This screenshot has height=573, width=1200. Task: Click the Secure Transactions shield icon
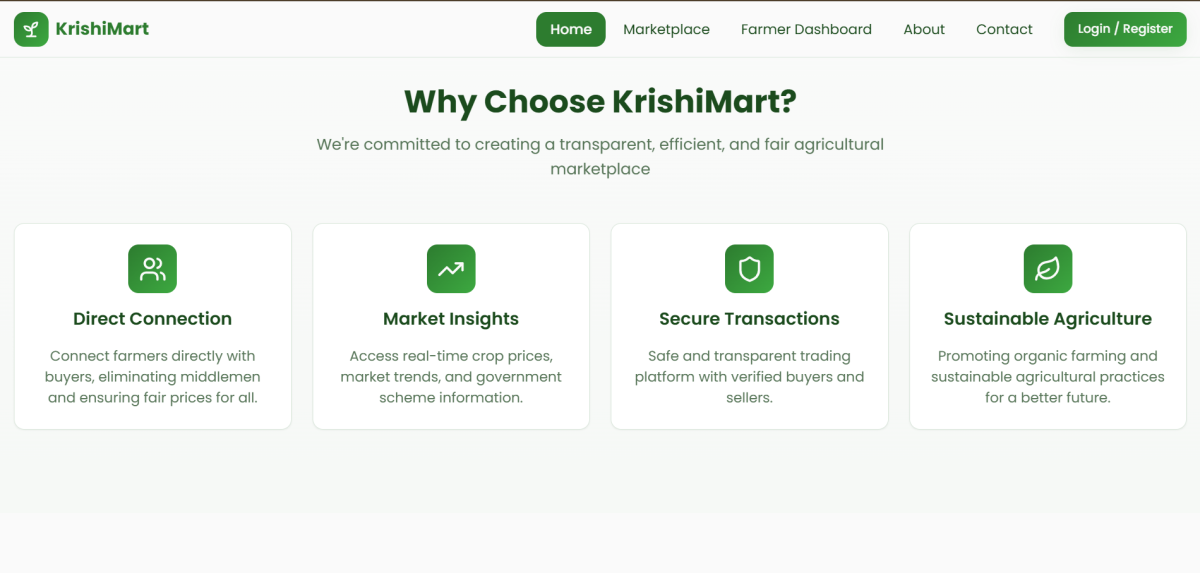point(749,269)
